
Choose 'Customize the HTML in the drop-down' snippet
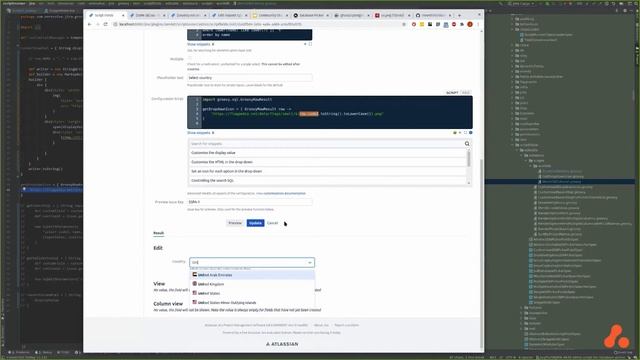[328, 162]
